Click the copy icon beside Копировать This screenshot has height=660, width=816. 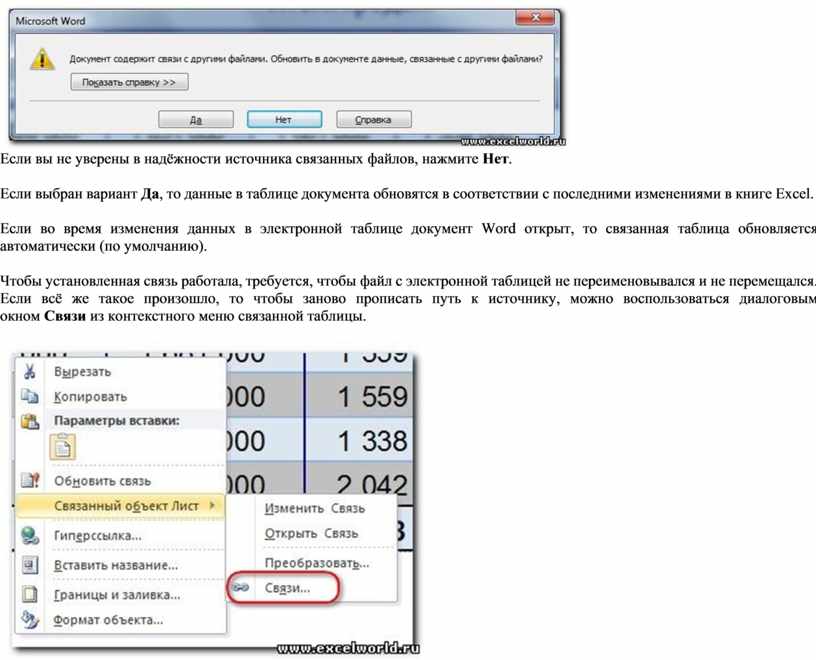(x=30, y=397)
